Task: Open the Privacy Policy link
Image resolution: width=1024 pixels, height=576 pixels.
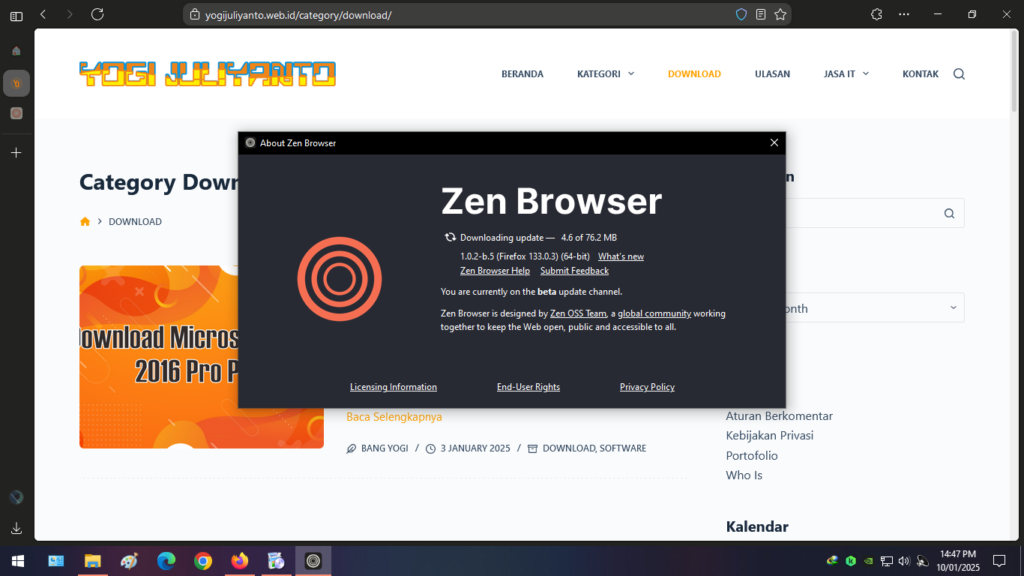Action: tap(647, 387)
